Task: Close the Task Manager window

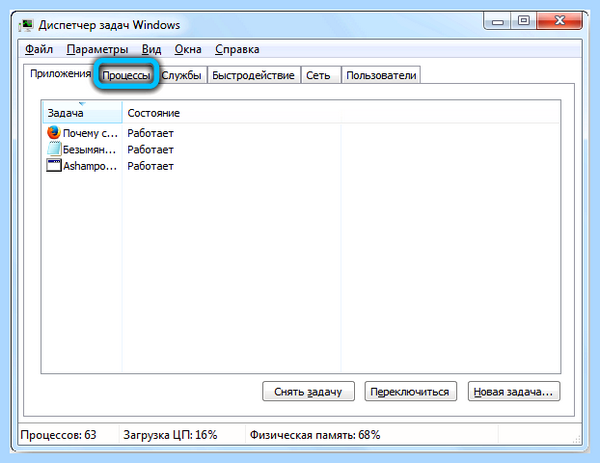Action: pos(559,20)
